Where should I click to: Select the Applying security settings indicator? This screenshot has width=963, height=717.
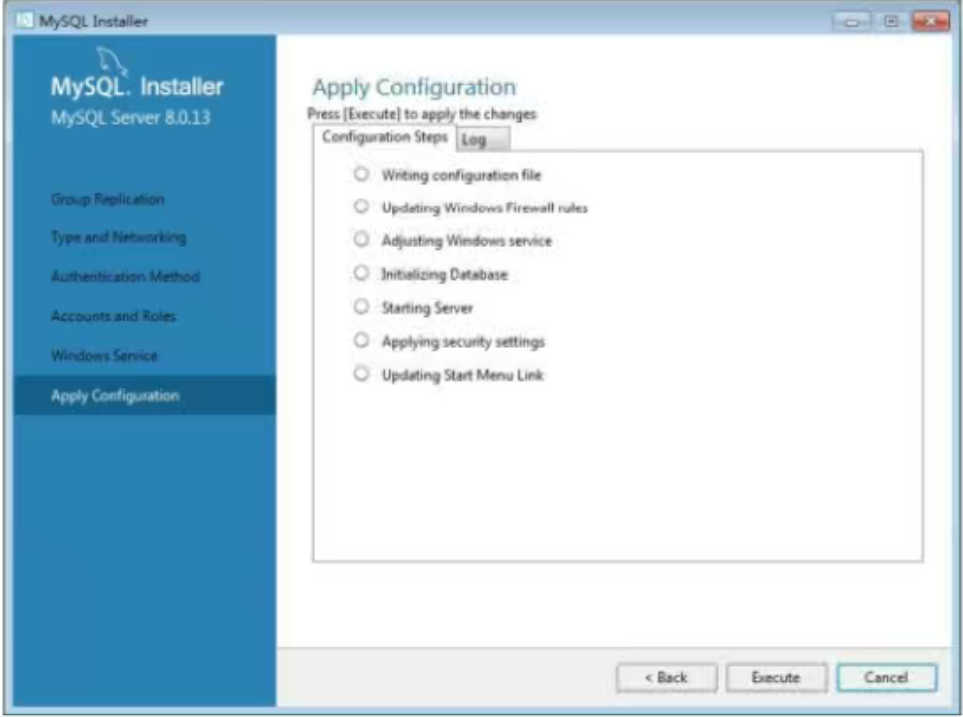361,340
